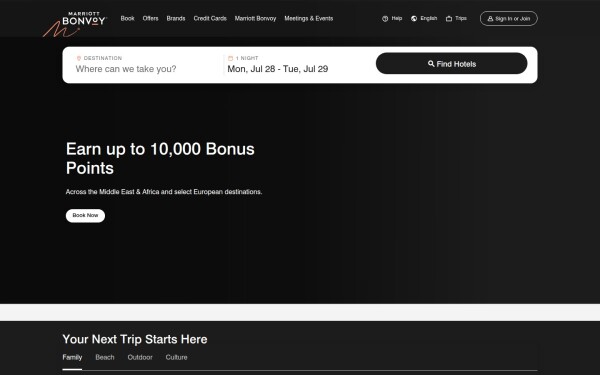Viewport: 600px width, 375px height.
Task: Click the calendar icon beside 1 Night
Action: (x=230, y=58)
